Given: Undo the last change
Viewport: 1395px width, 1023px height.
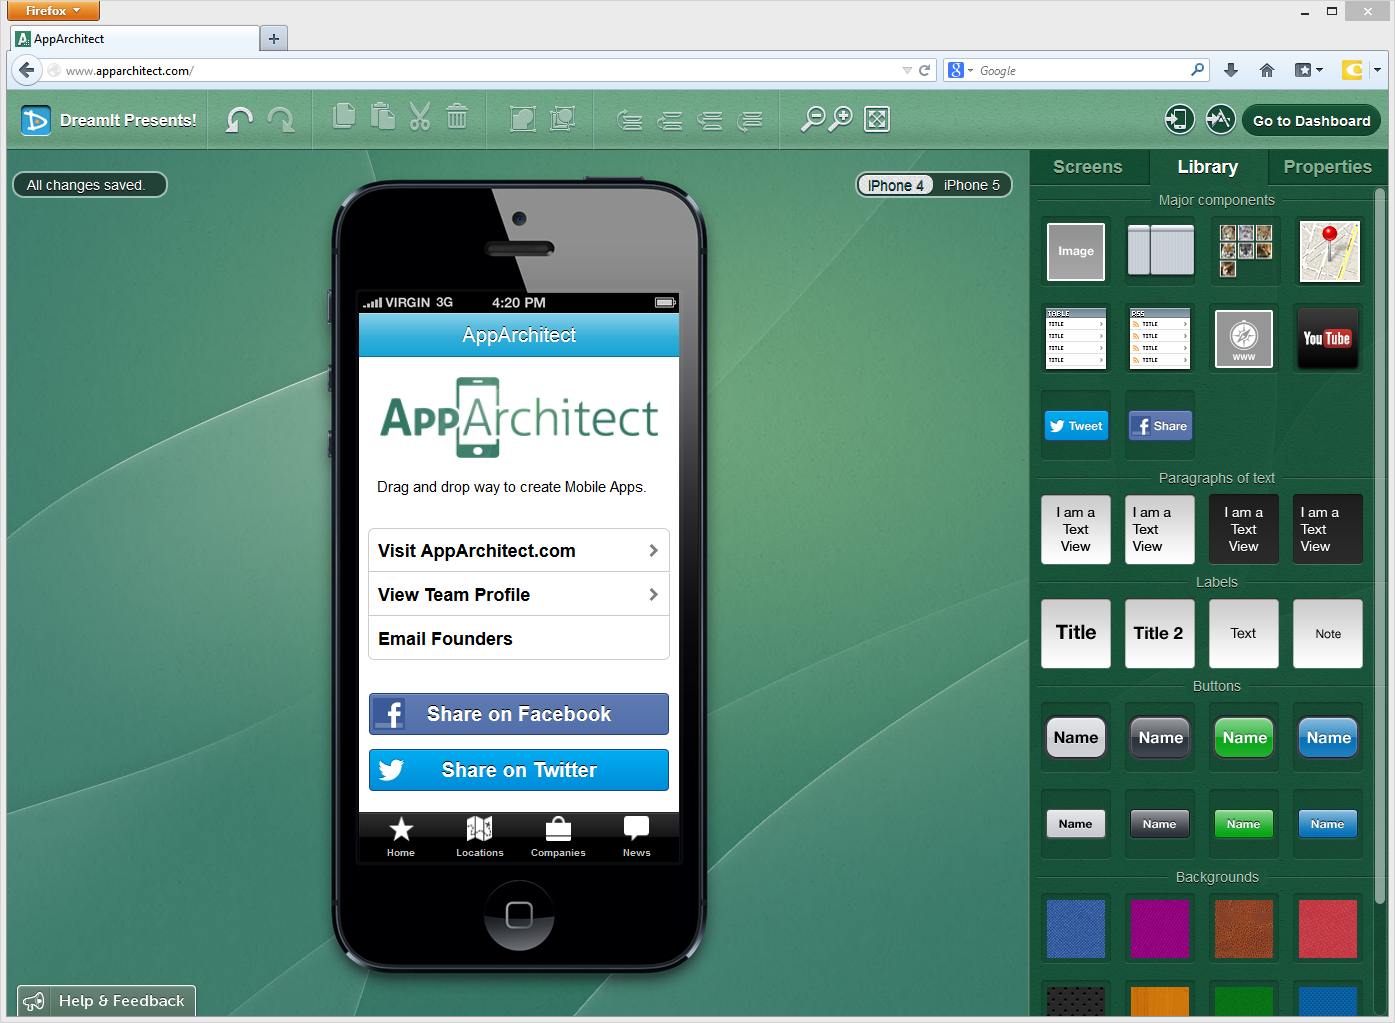Looking at the screenshot, I should 240,119.
